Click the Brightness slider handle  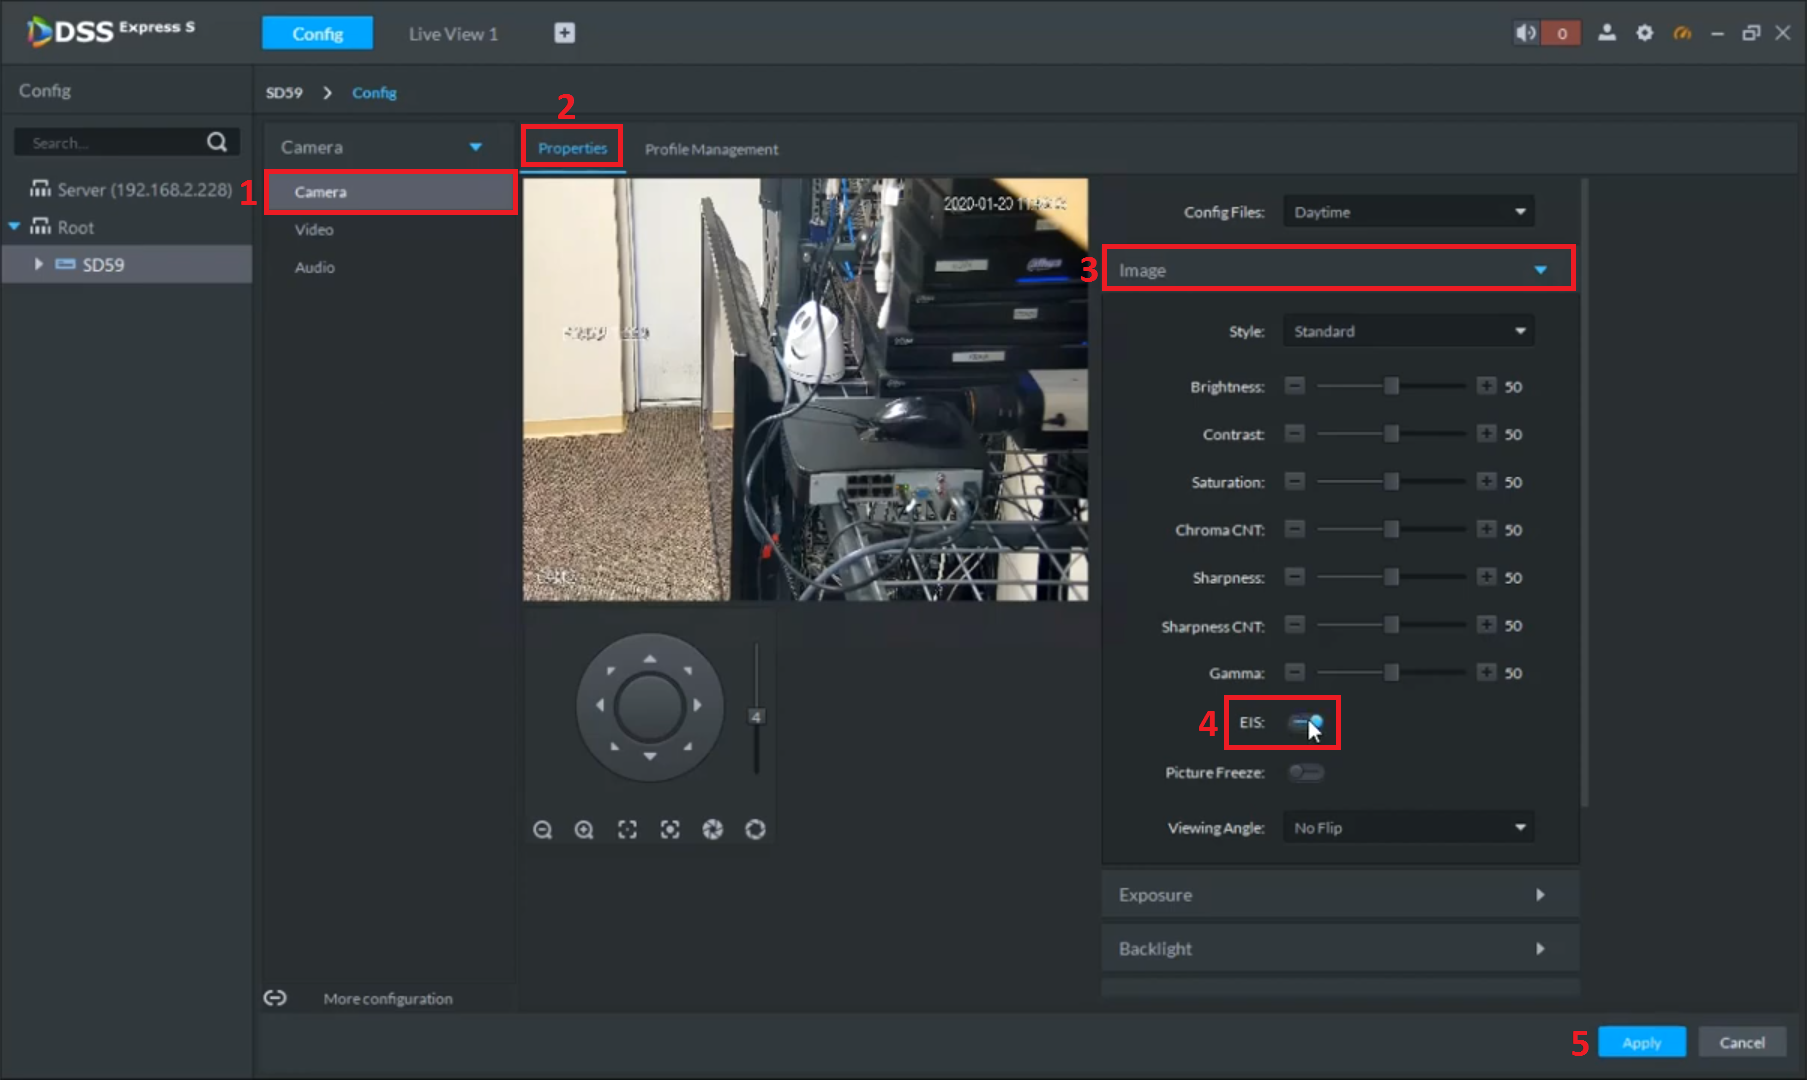tap(1391, 386)
